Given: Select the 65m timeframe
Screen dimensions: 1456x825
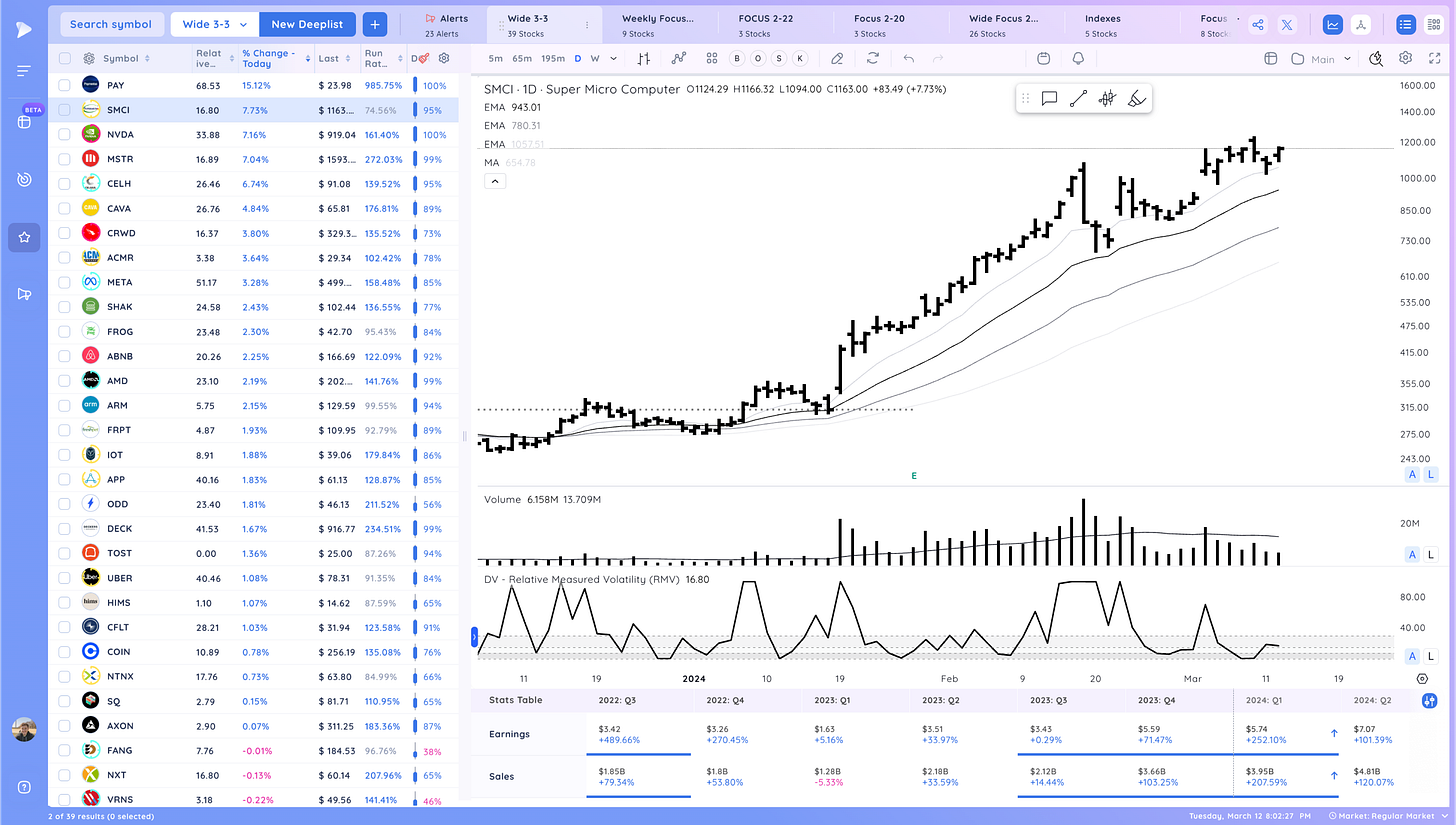Looking at the screenshot, I should tap(522, 59).
